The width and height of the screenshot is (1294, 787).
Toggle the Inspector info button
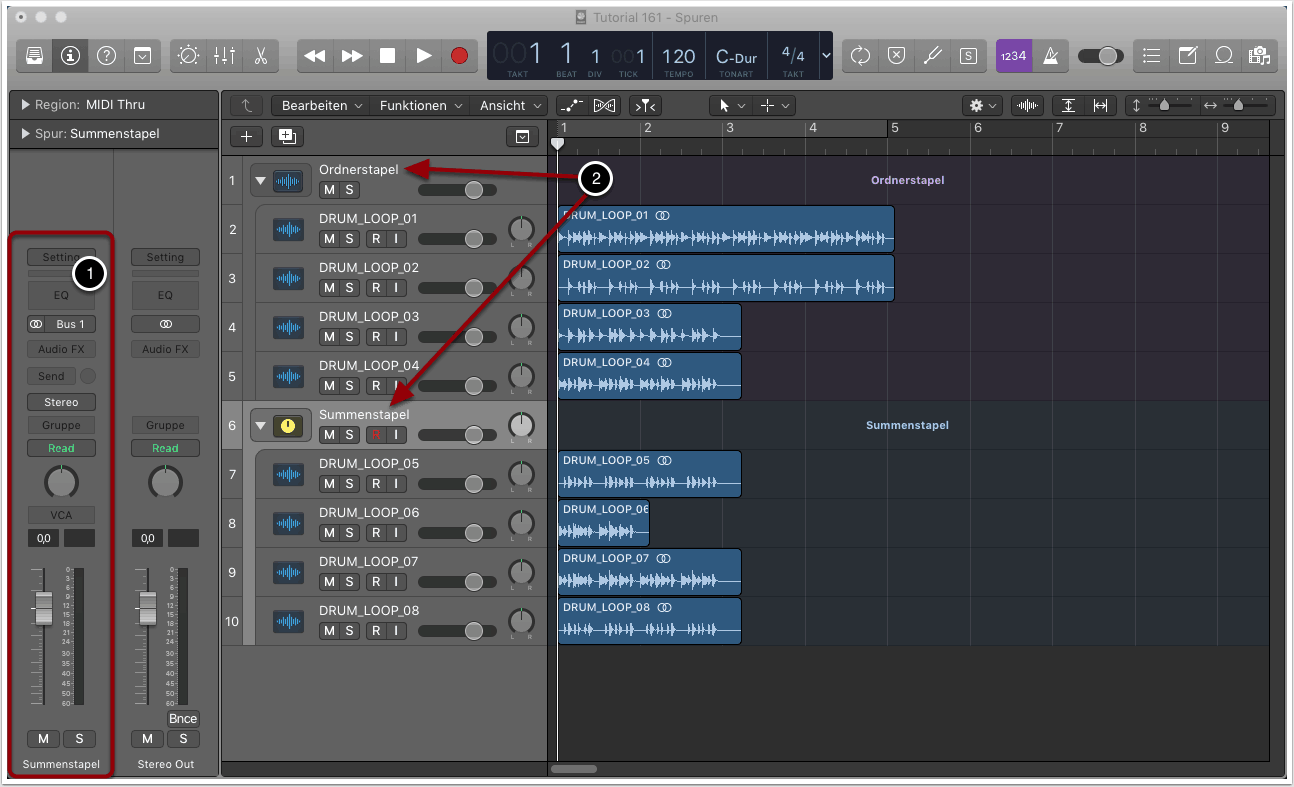click(70, 56)
